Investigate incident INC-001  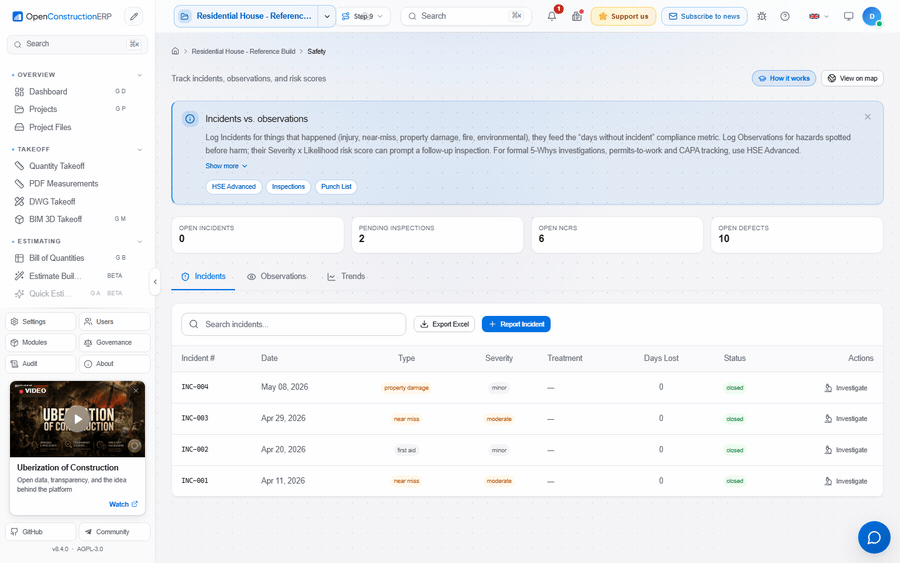pos(845,481)
